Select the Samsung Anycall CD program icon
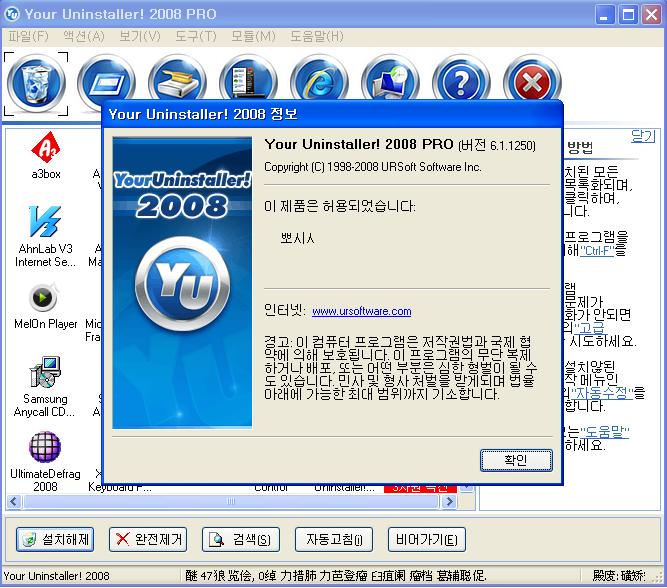Image resolution: width=667 pixels, height=588 pixels. click(x=45, y=372)
